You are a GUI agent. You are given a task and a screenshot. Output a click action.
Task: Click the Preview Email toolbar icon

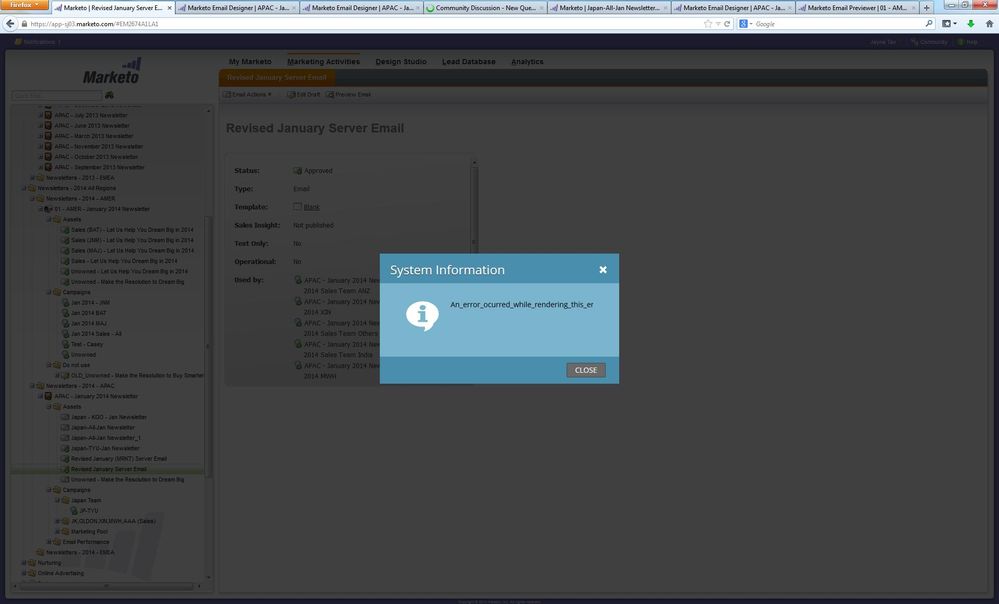[348, 94]
